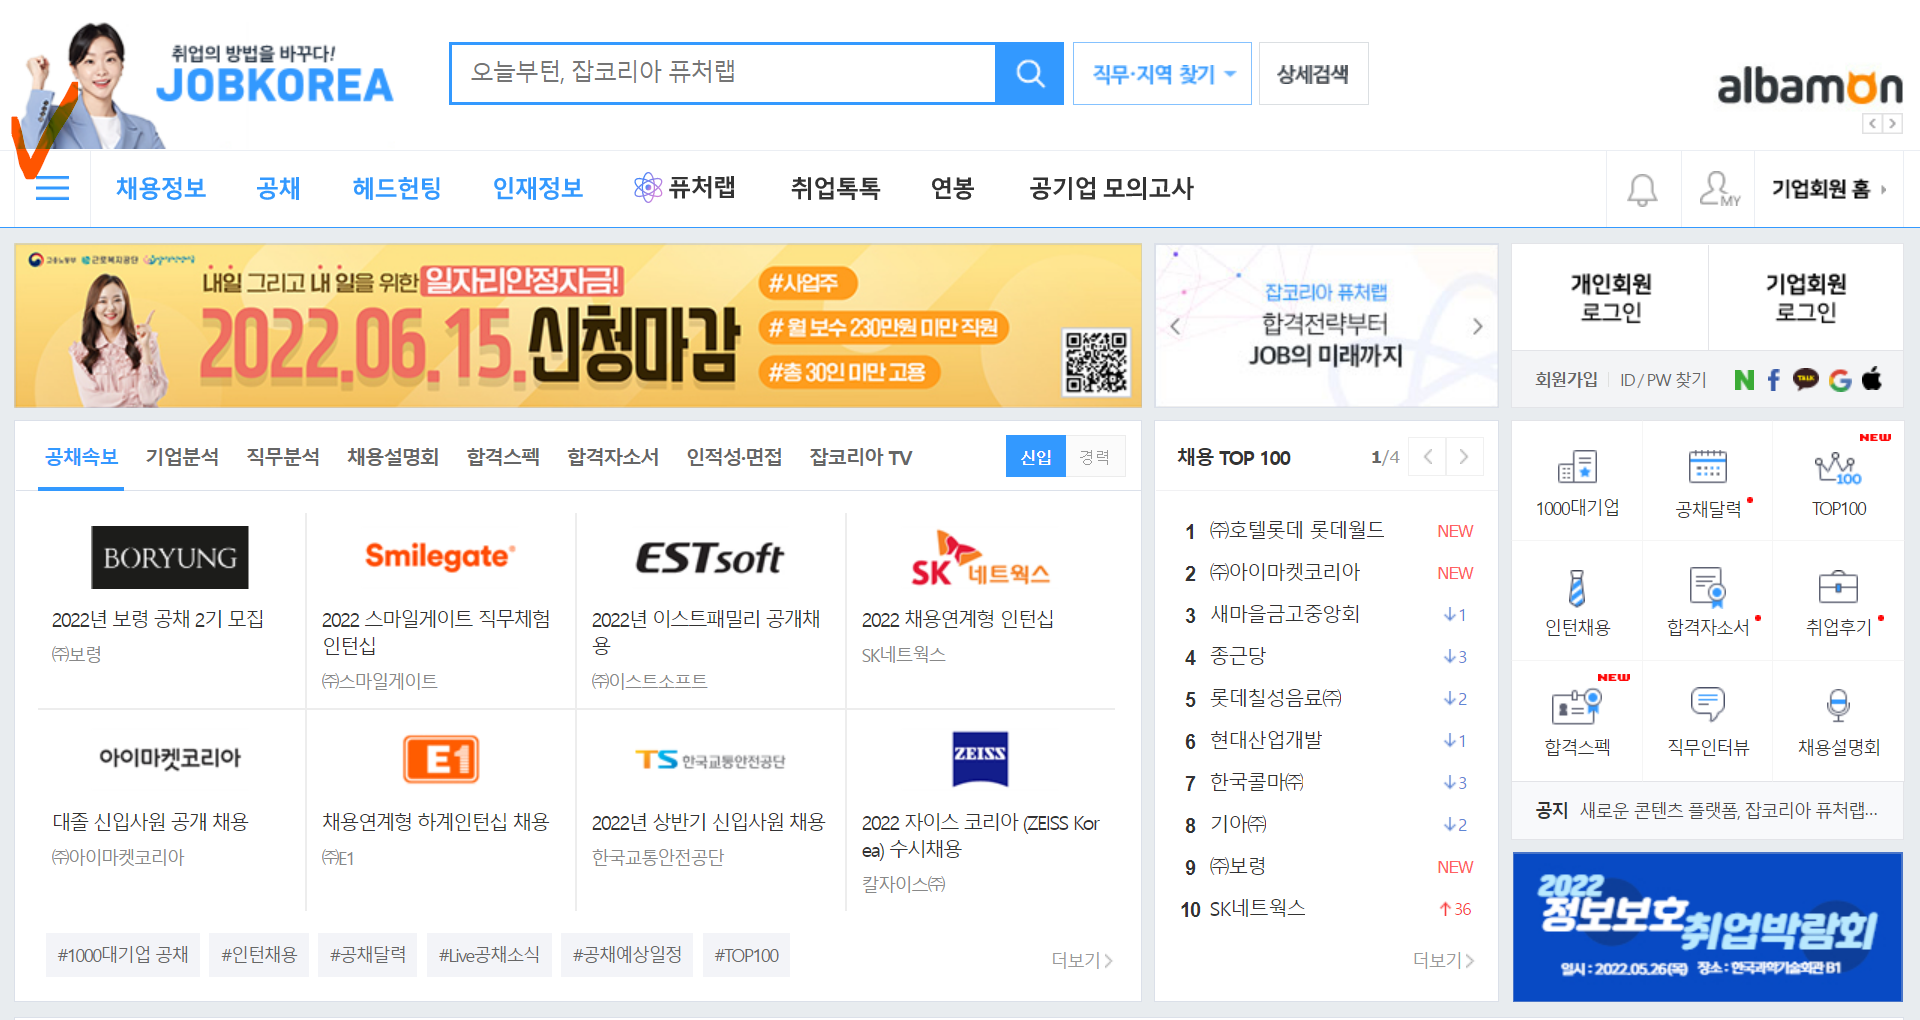The width and height of the screenshot is (1920, 1020).
Task: Click the Google login icon
Action: [1840, 380]
